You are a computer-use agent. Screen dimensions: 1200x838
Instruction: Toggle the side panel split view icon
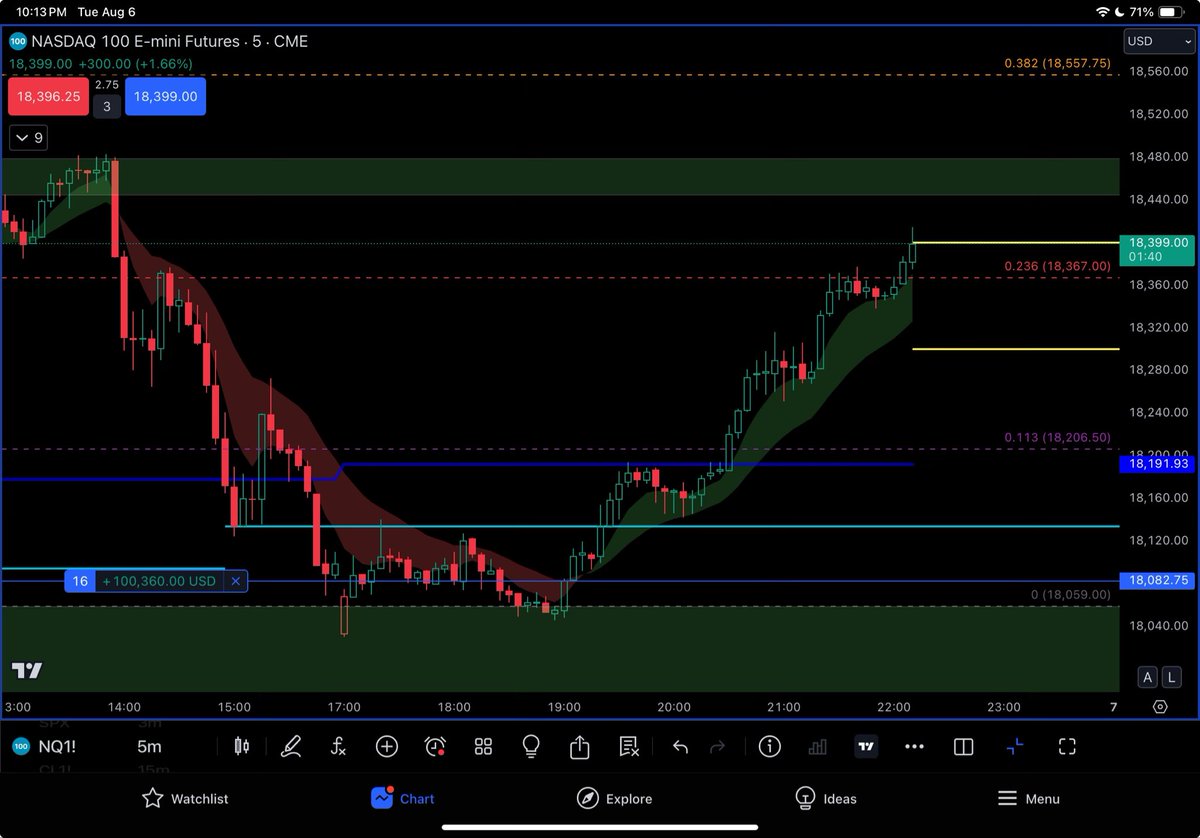(x=964, y=746)
